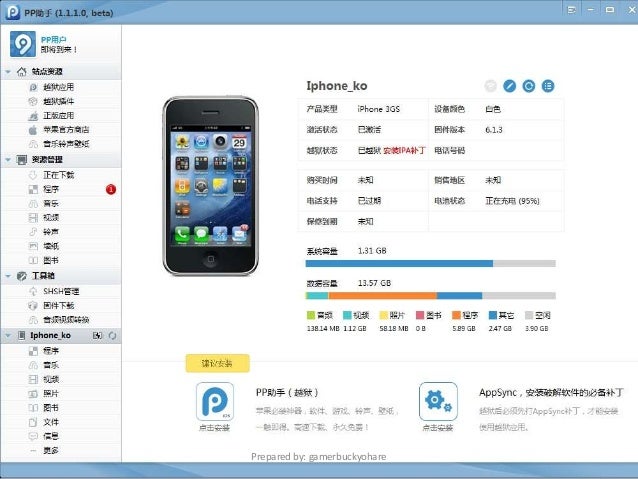
Task: Click the 正在充电 (95%) battery status
Action: tap(512, 201)
